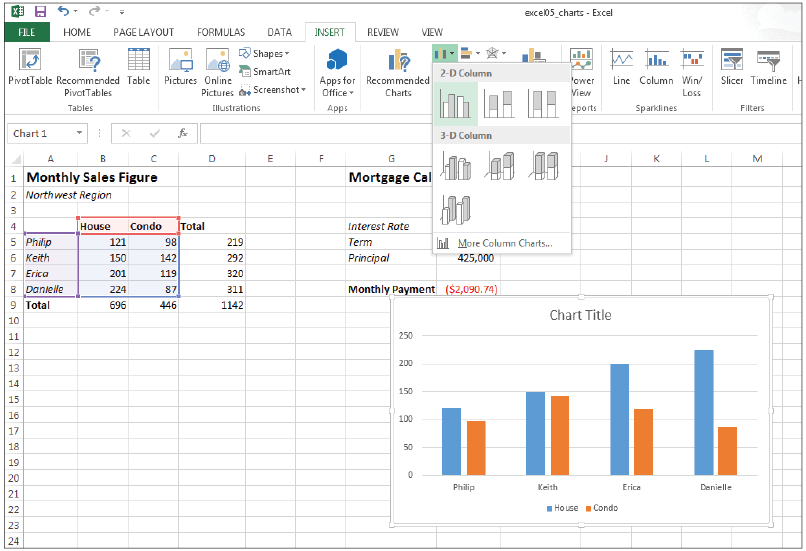Pick the 100% Stacked Column chart

pyautogui.click(x=543, y=104)
